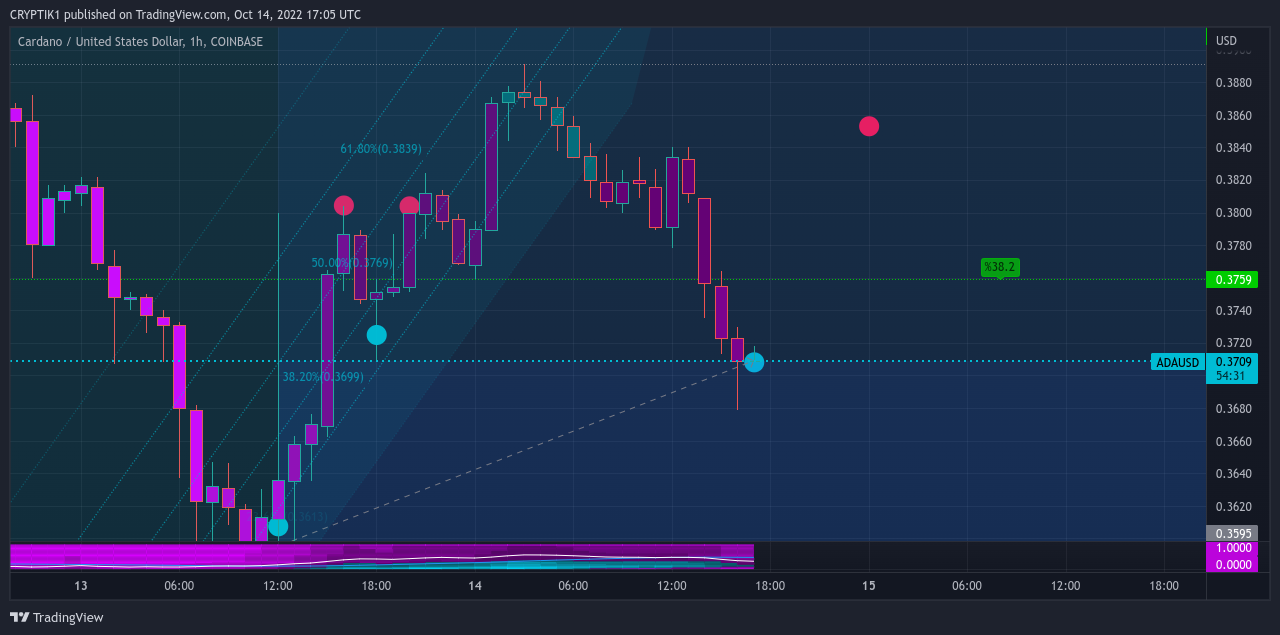Click the ADAUSD price label tag
The image size is (1280, 635).
click(x=1177, y=362)
